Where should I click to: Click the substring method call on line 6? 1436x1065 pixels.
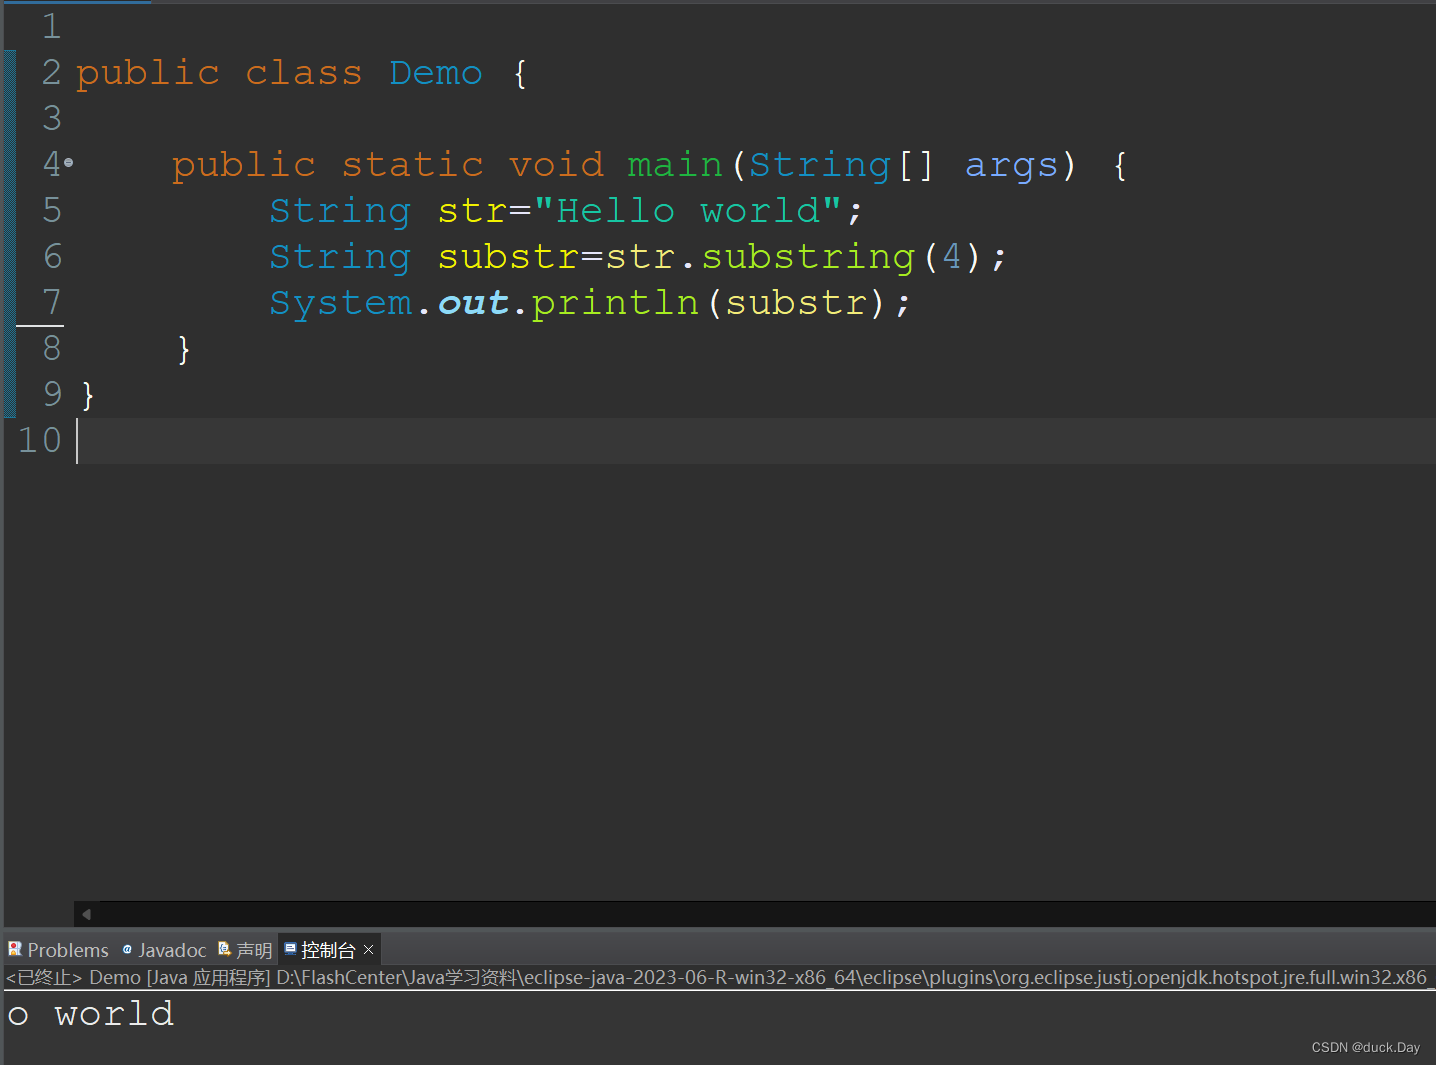(807, 256)
